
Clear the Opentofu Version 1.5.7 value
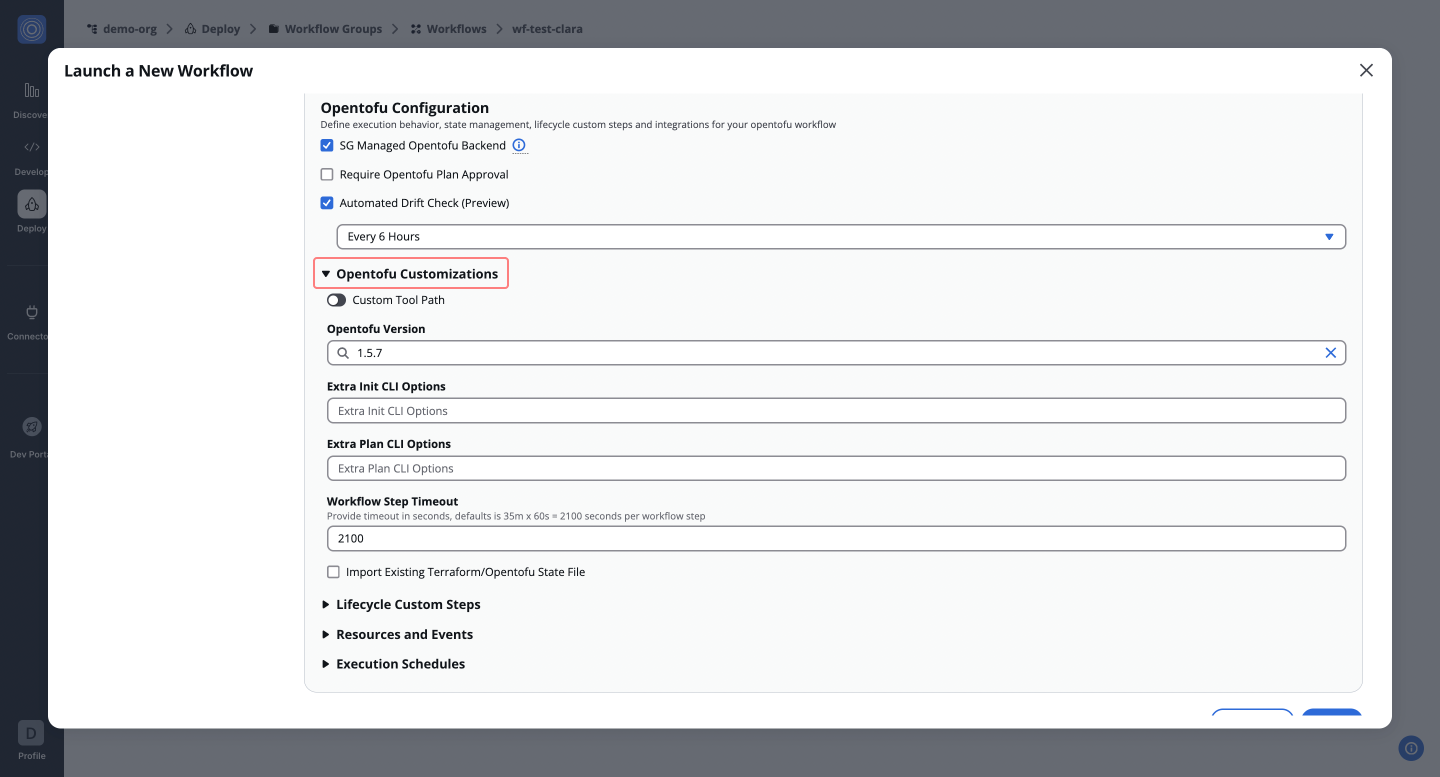point(1330,353)
